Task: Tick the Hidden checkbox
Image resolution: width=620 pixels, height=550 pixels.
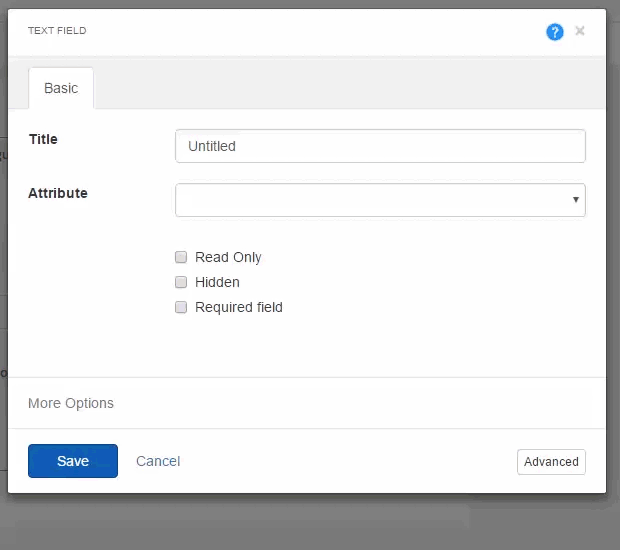Action: pyautogui.click(x=181, y=282)
